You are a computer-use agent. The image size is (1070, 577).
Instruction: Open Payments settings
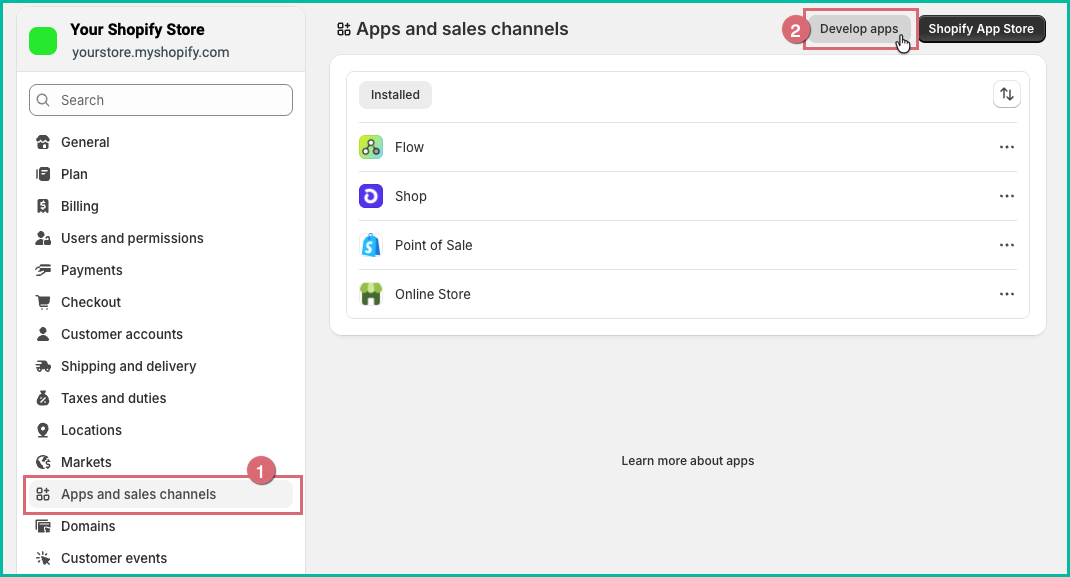160,270
